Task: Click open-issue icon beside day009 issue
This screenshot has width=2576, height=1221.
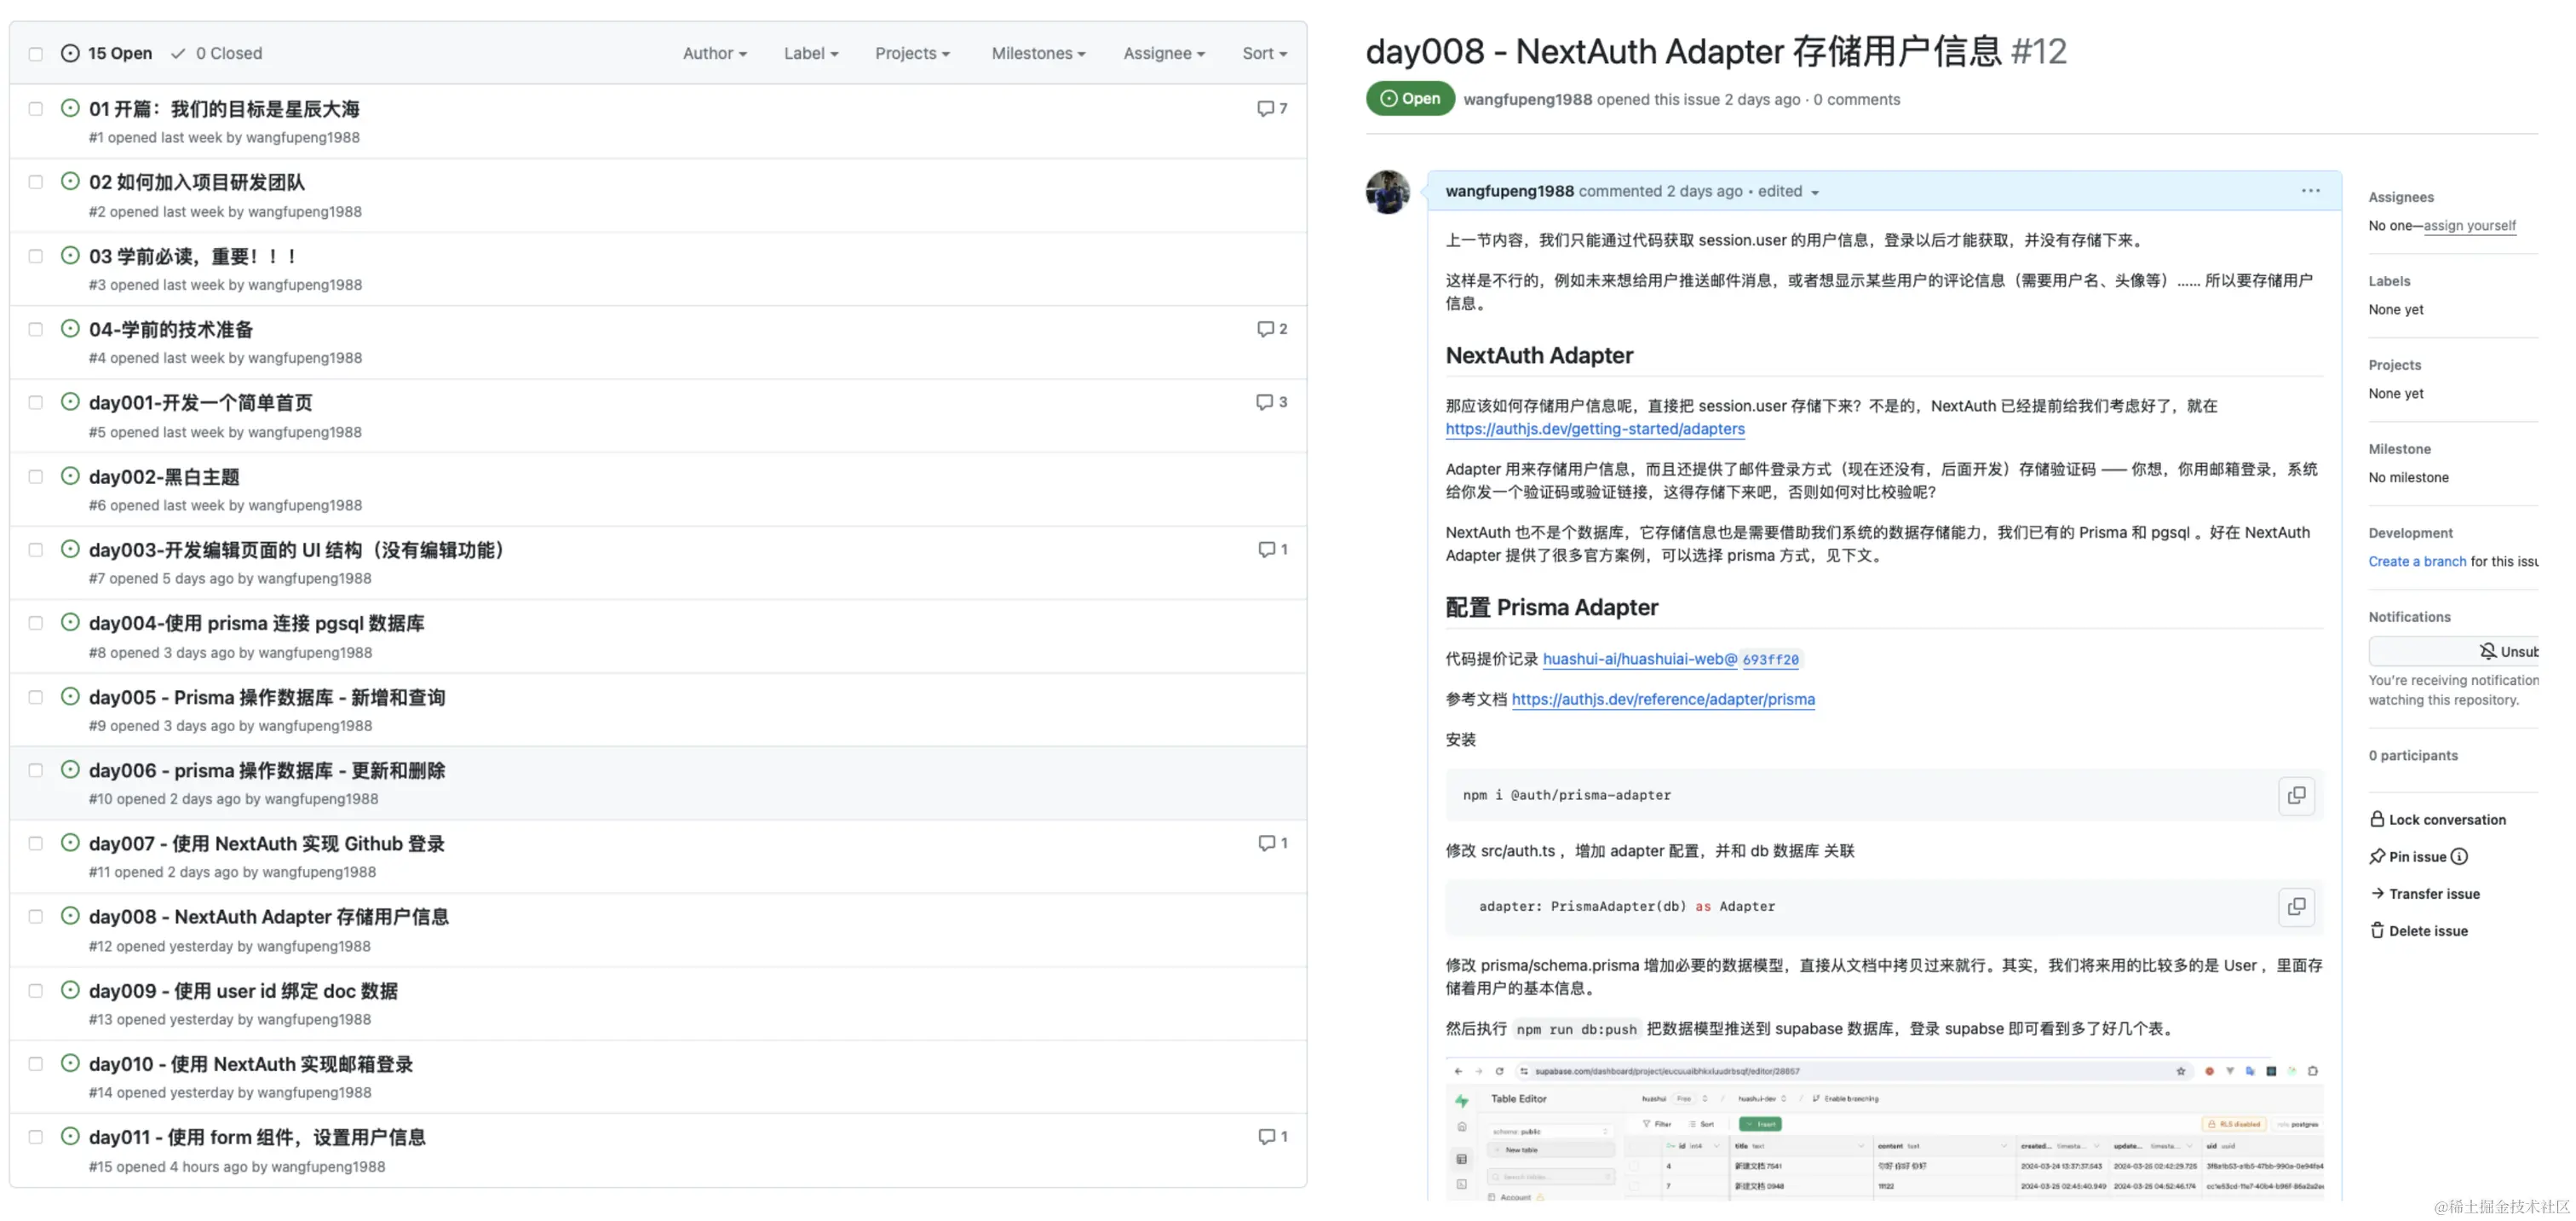Action: [70, 990]
